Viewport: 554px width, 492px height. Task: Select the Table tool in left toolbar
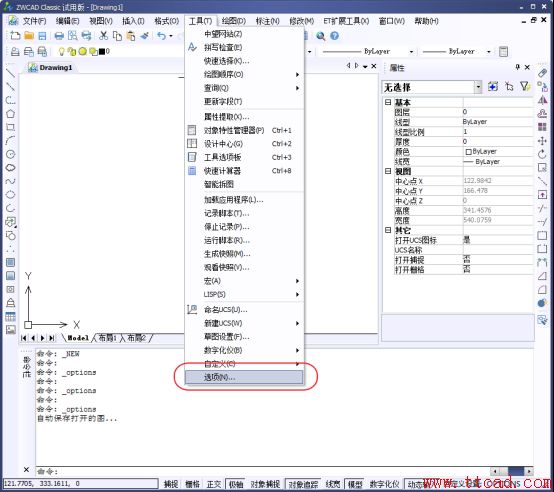click(x=11, y=316)
